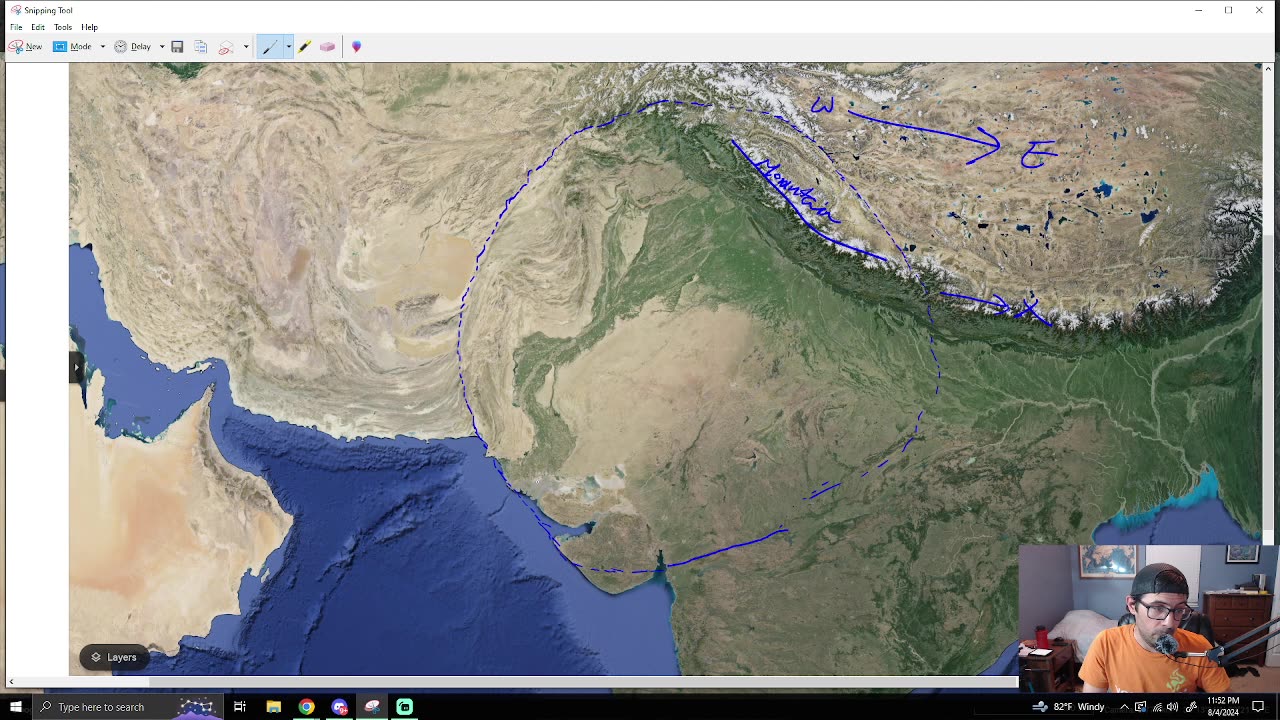Click the display tray icon
The width and height of the screenshot is (1280, 720).
(1140, 707)
